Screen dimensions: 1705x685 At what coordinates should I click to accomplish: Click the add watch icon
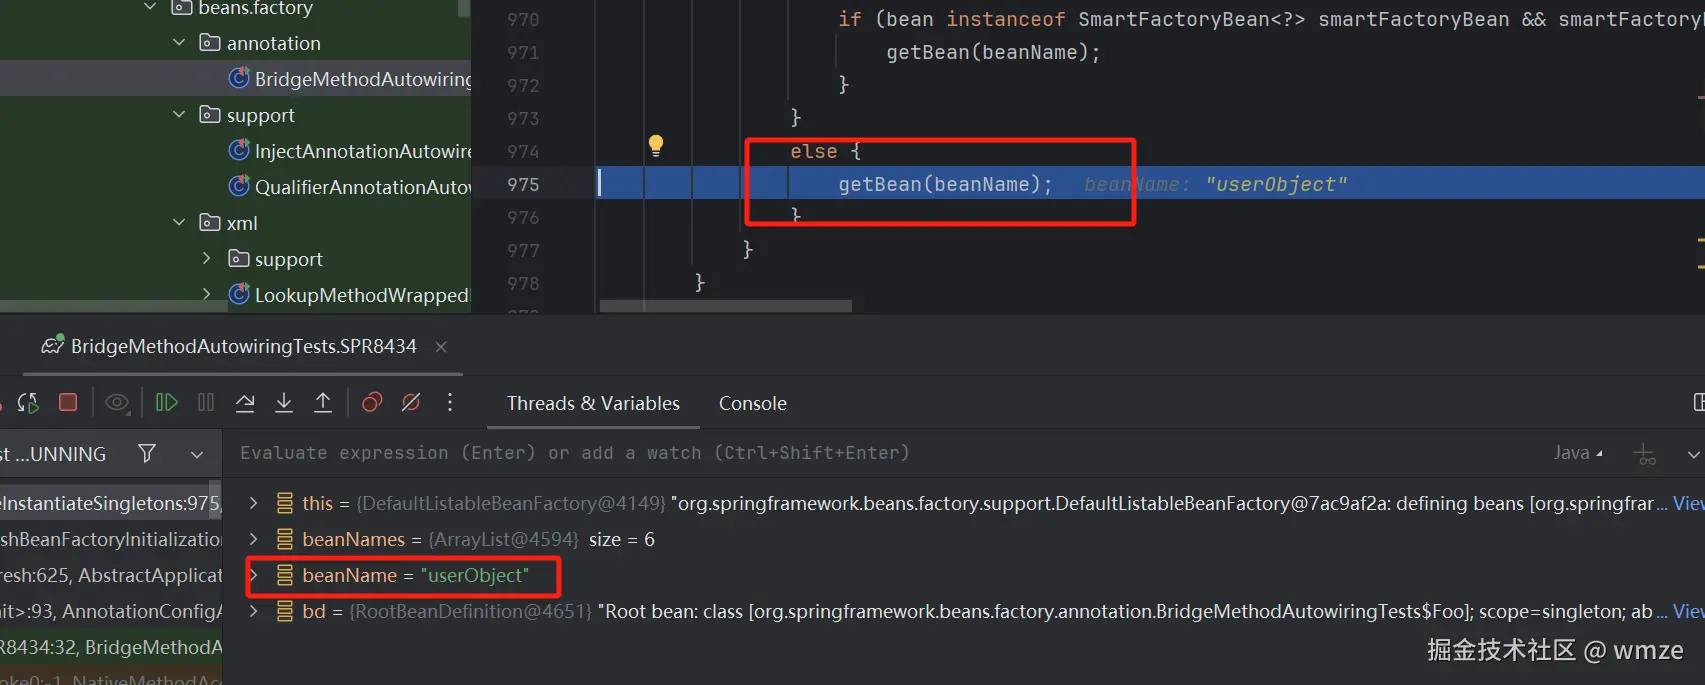point(1645,454)
